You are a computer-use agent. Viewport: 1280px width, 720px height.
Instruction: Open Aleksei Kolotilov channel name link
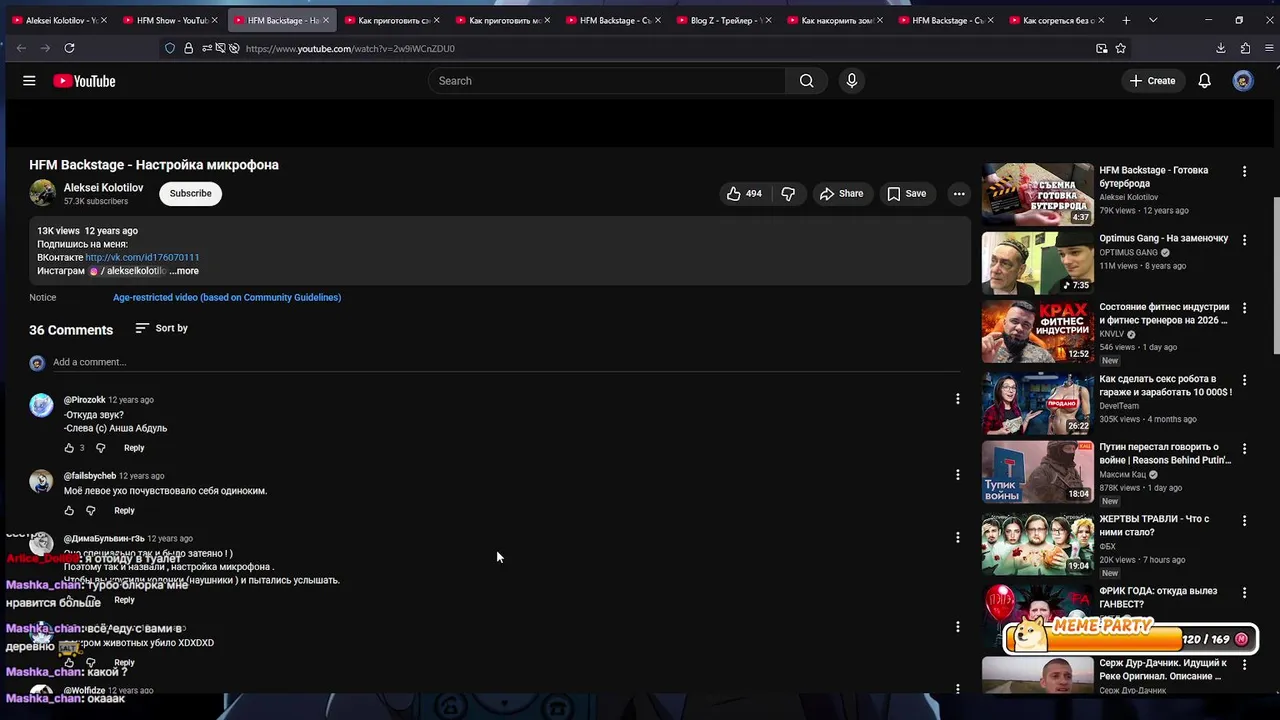tap(104, 188)
